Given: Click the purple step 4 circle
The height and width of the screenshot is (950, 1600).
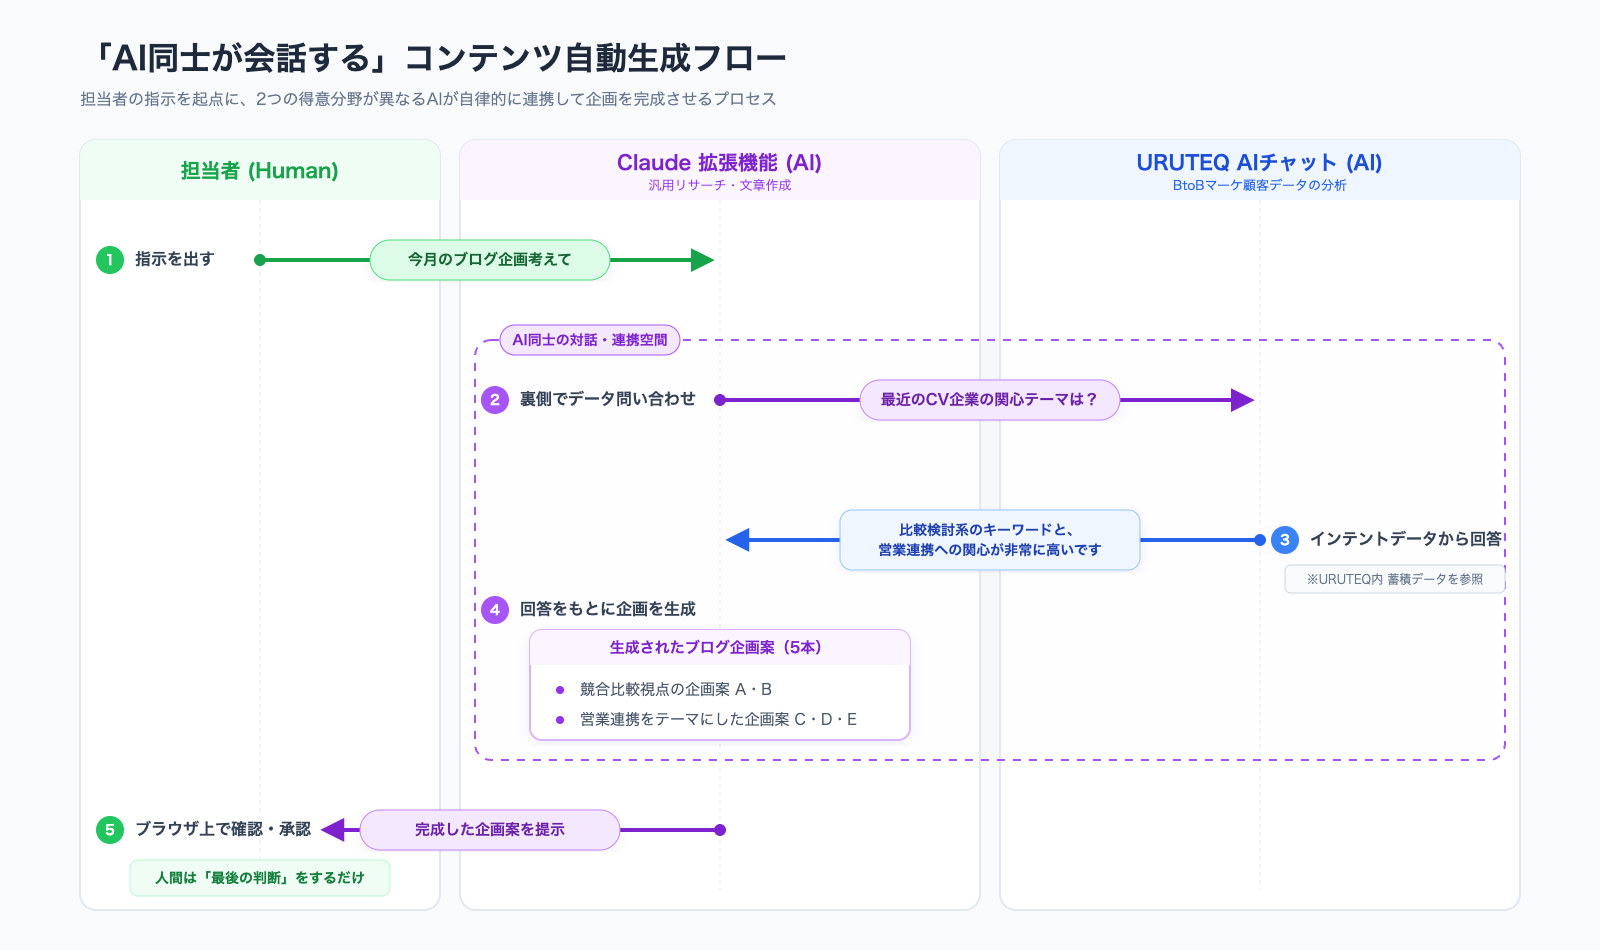Looking at the screenshot, I should [x=495, y=610].
